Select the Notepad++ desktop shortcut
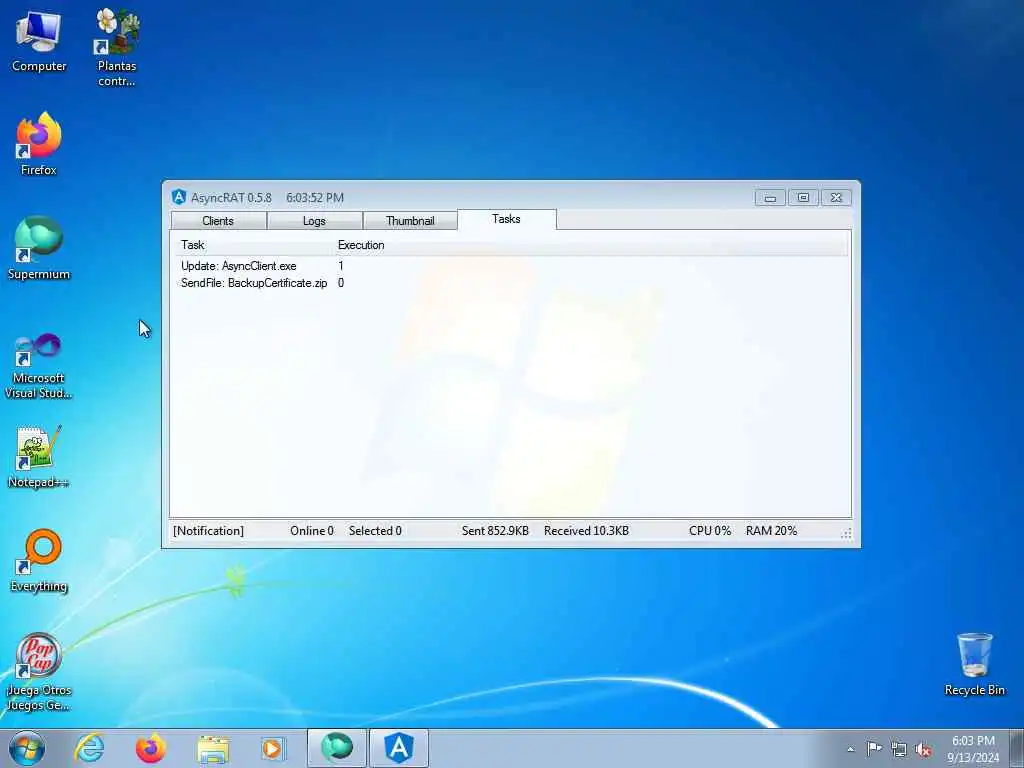 39,456
